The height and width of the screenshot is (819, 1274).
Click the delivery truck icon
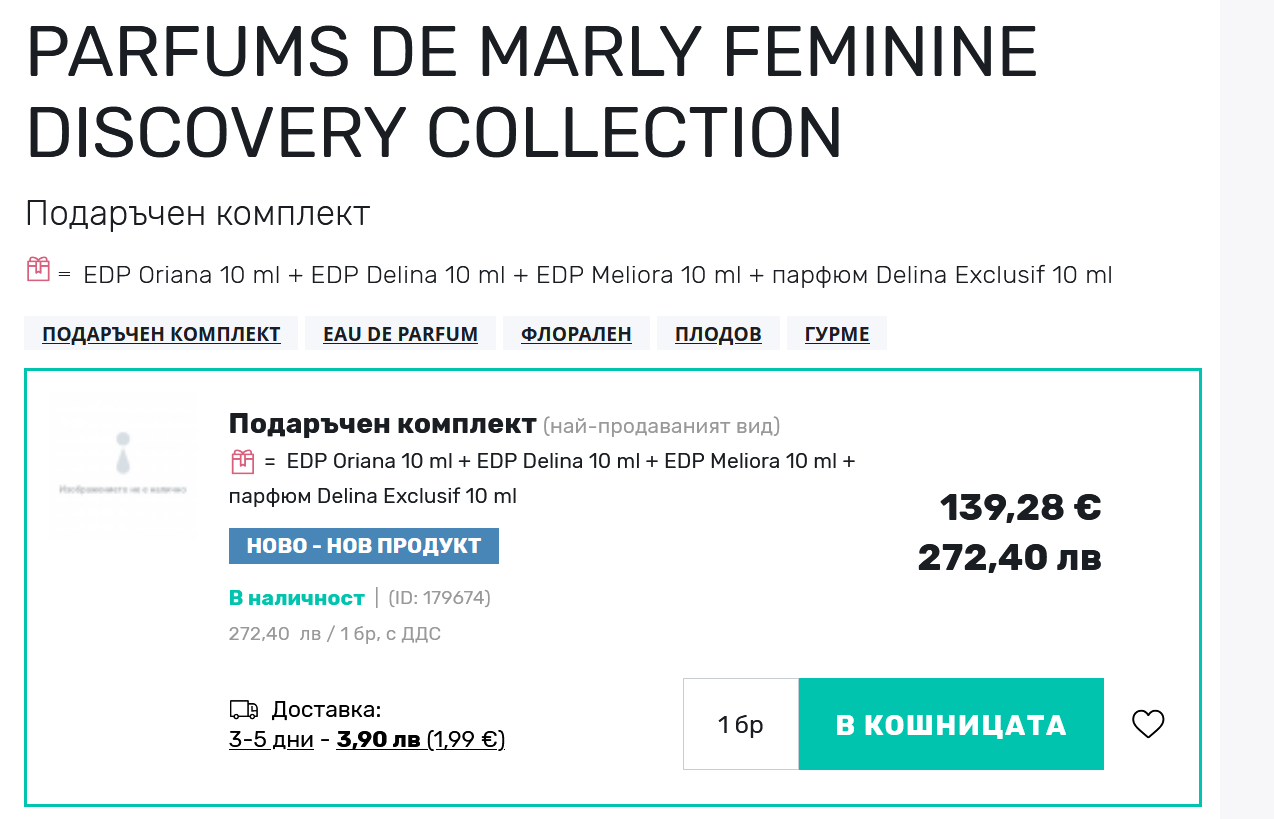[244, 710]
